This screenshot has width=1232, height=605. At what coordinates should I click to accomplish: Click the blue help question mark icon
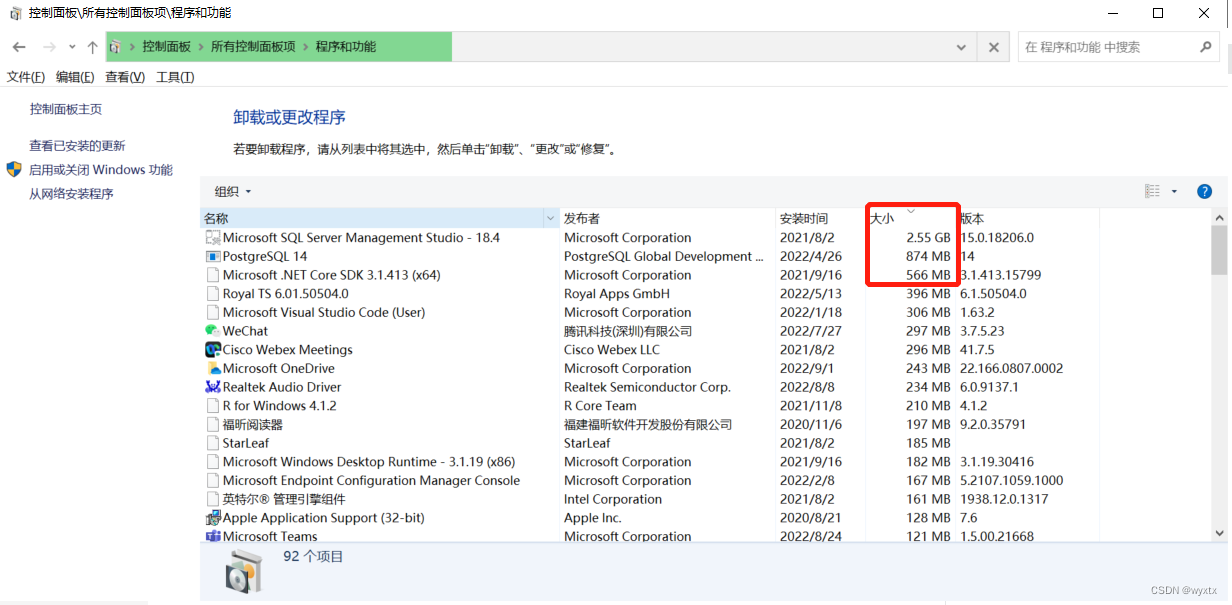tap(1205, 191)
